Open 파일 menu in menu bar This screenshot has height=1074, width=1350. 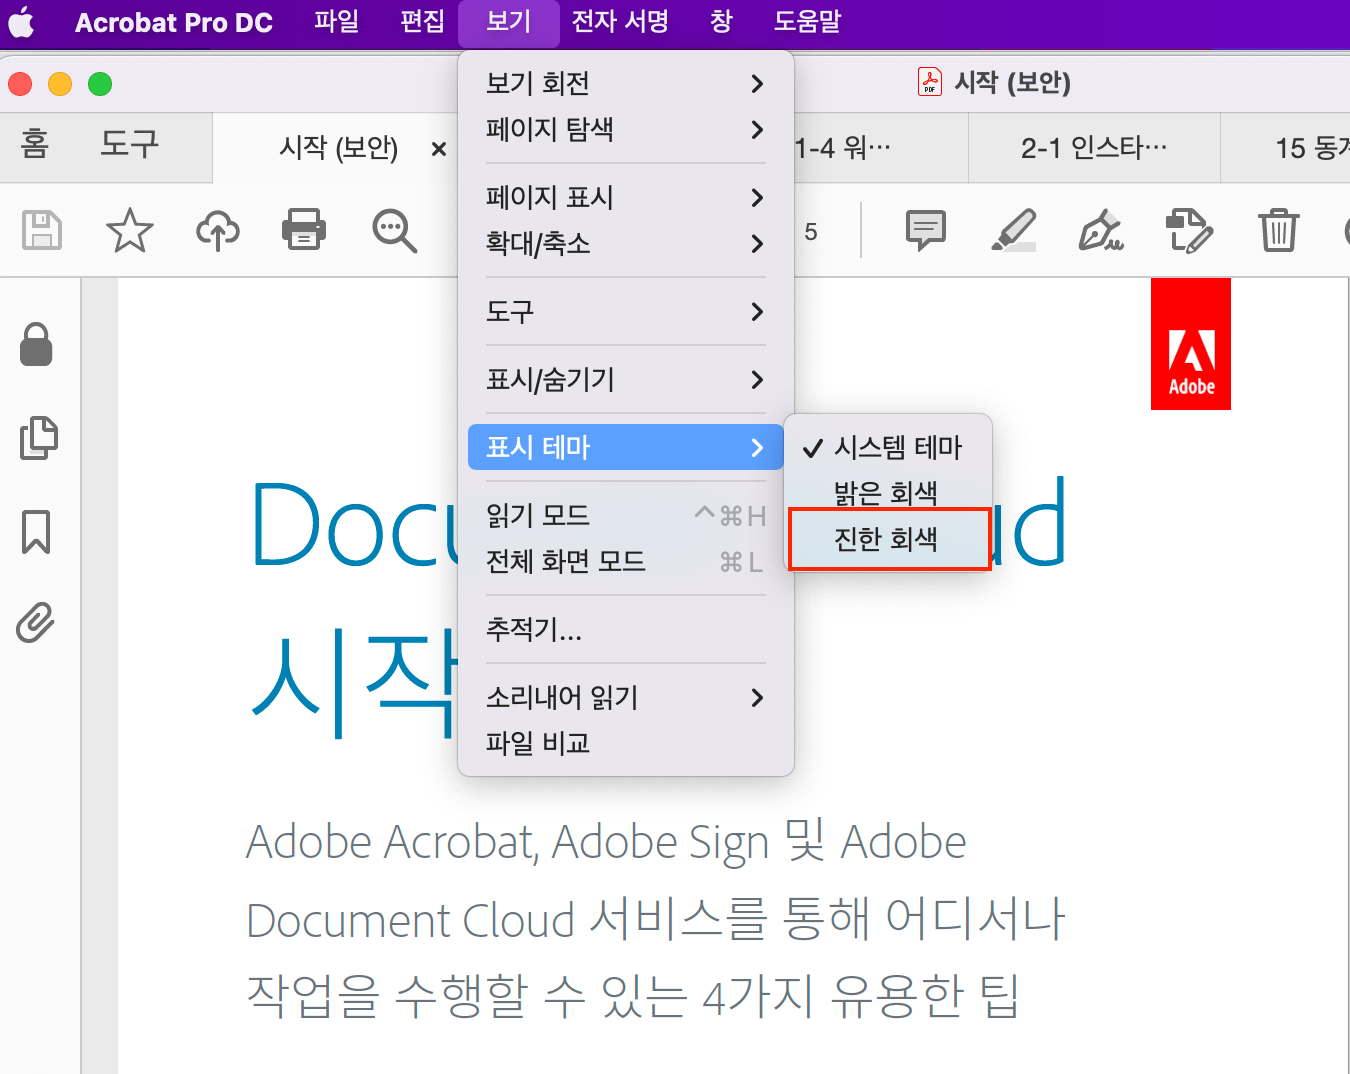336,22
